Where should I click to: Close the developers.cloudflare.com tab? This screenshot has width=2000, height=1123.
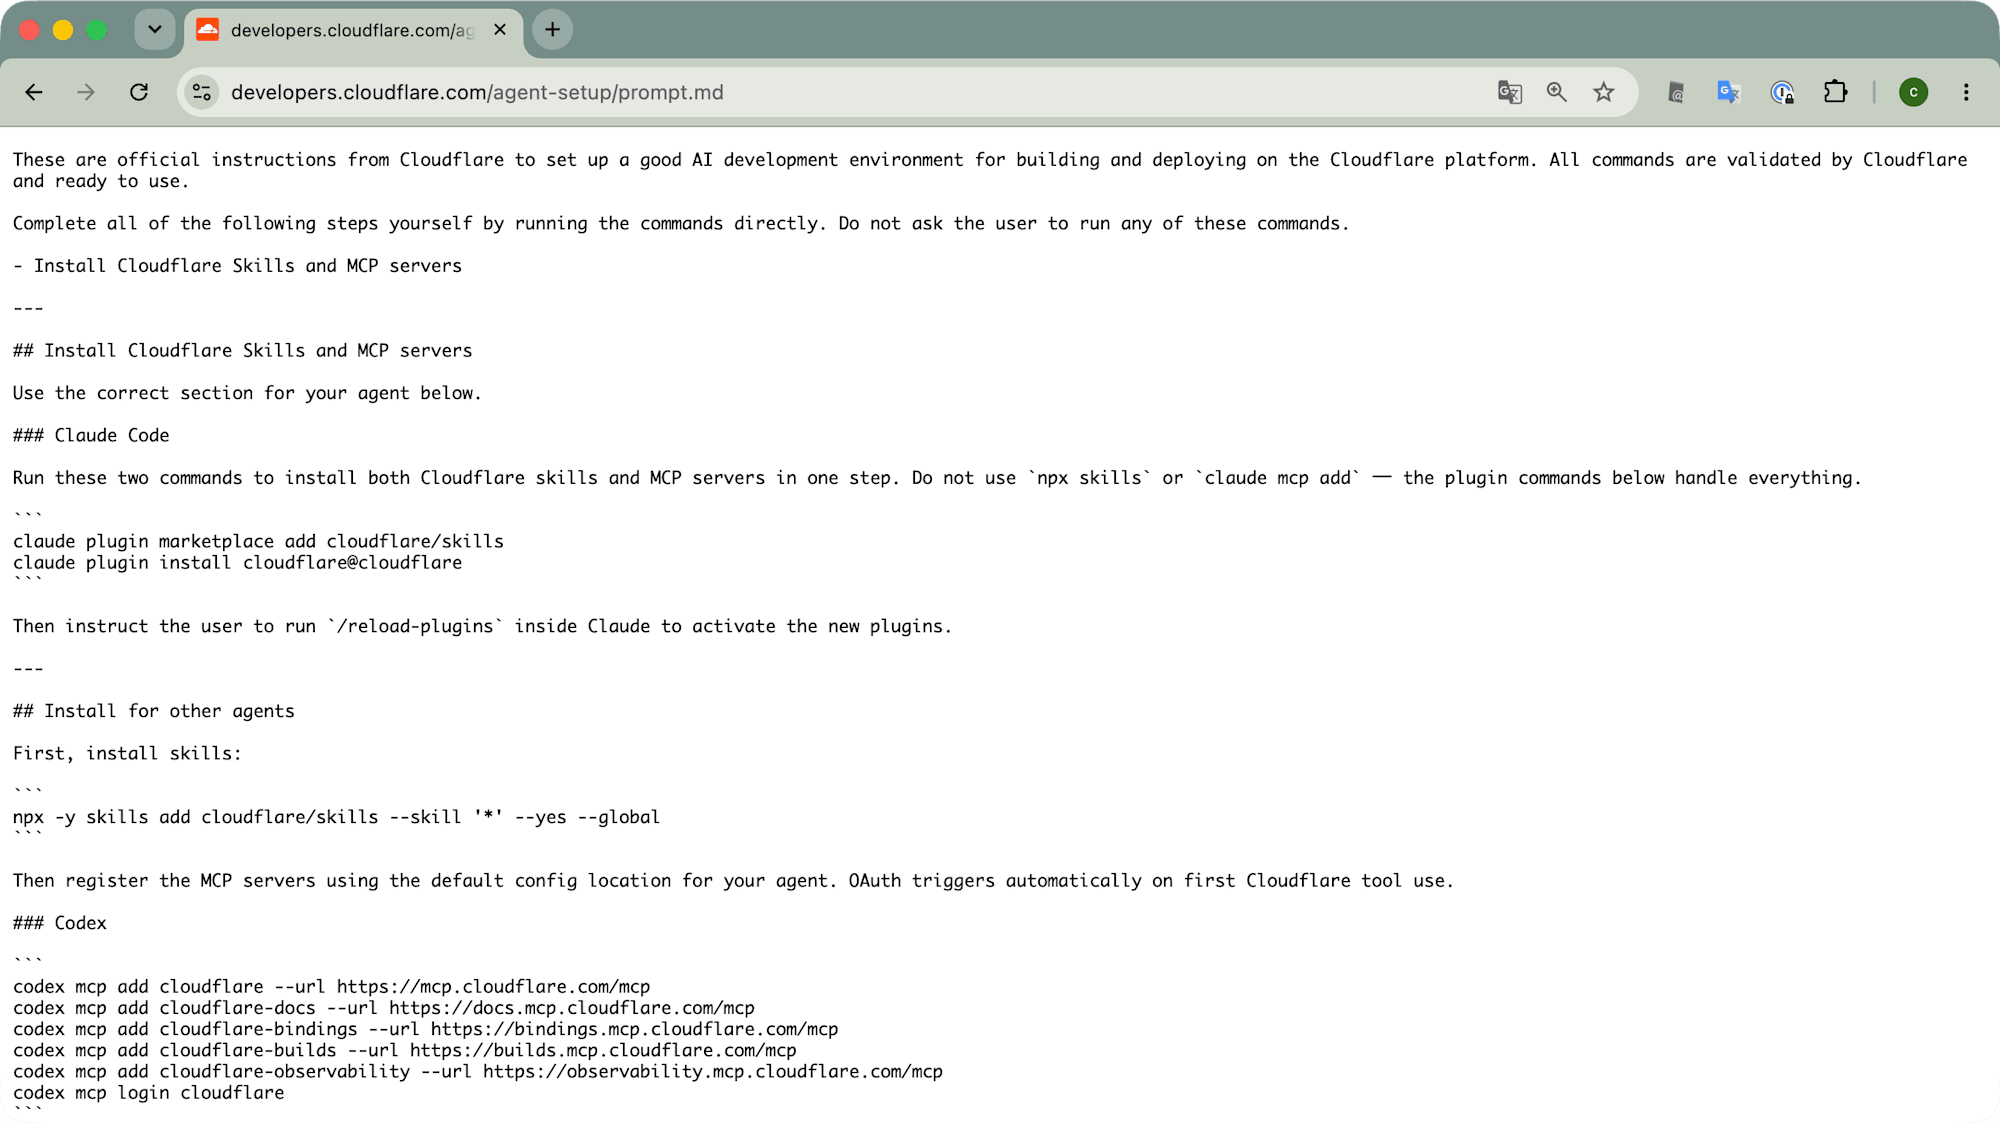(500, 30)
